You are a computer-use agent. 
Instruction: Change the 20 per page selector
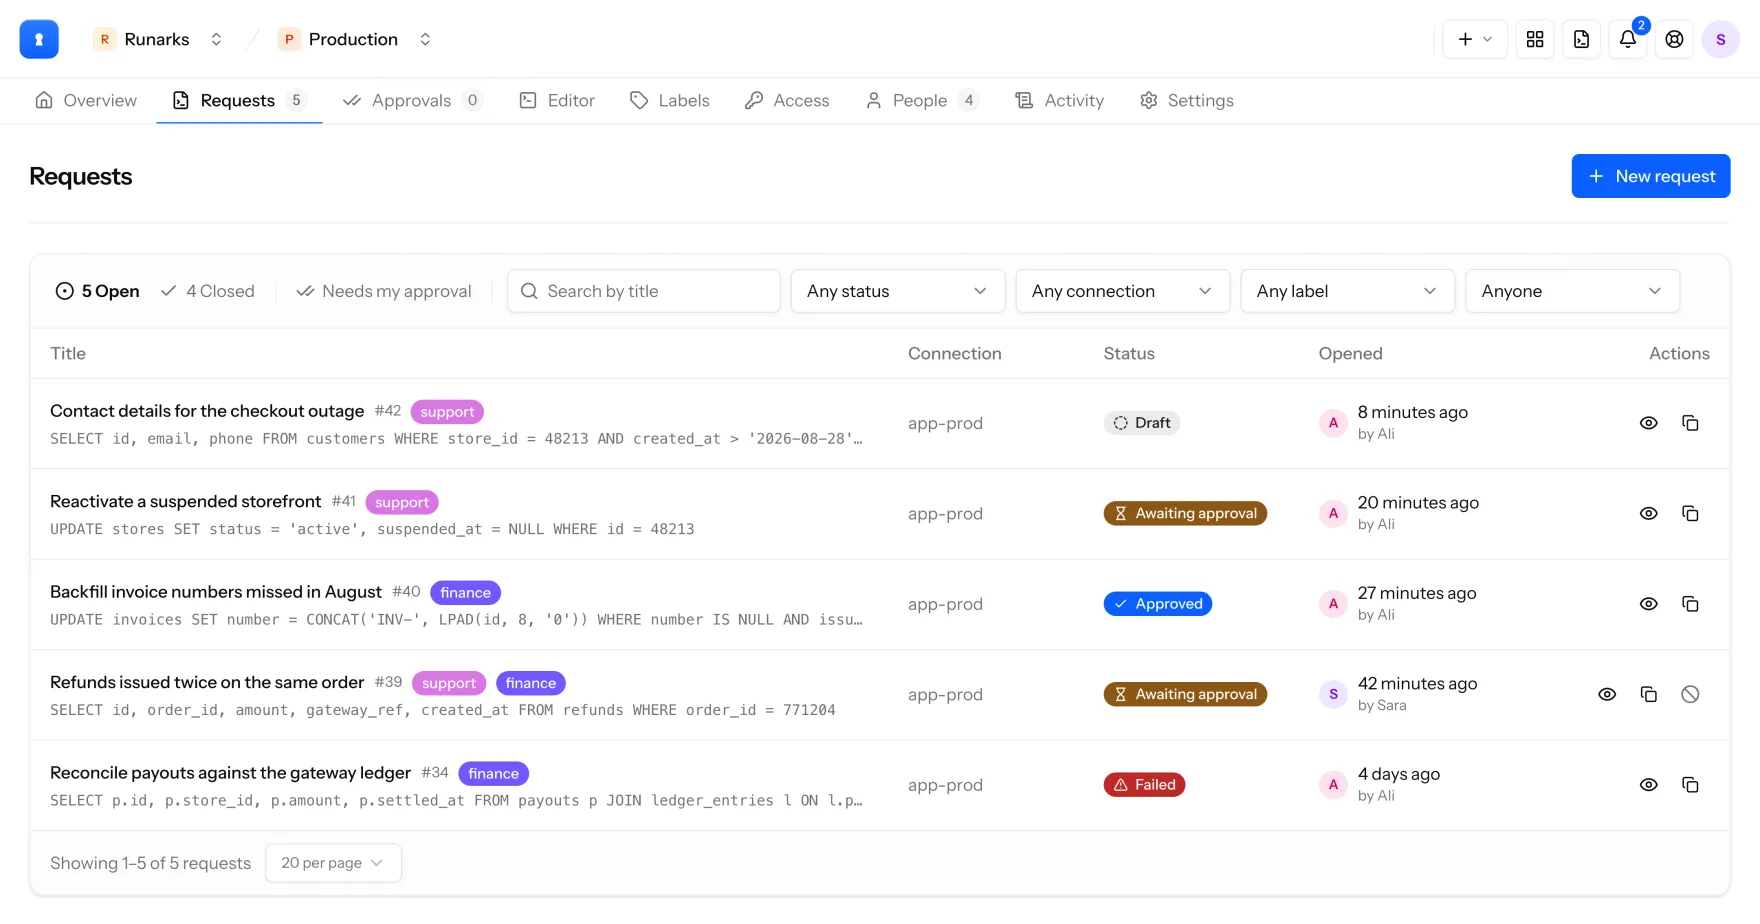click(x=333, y=863)
